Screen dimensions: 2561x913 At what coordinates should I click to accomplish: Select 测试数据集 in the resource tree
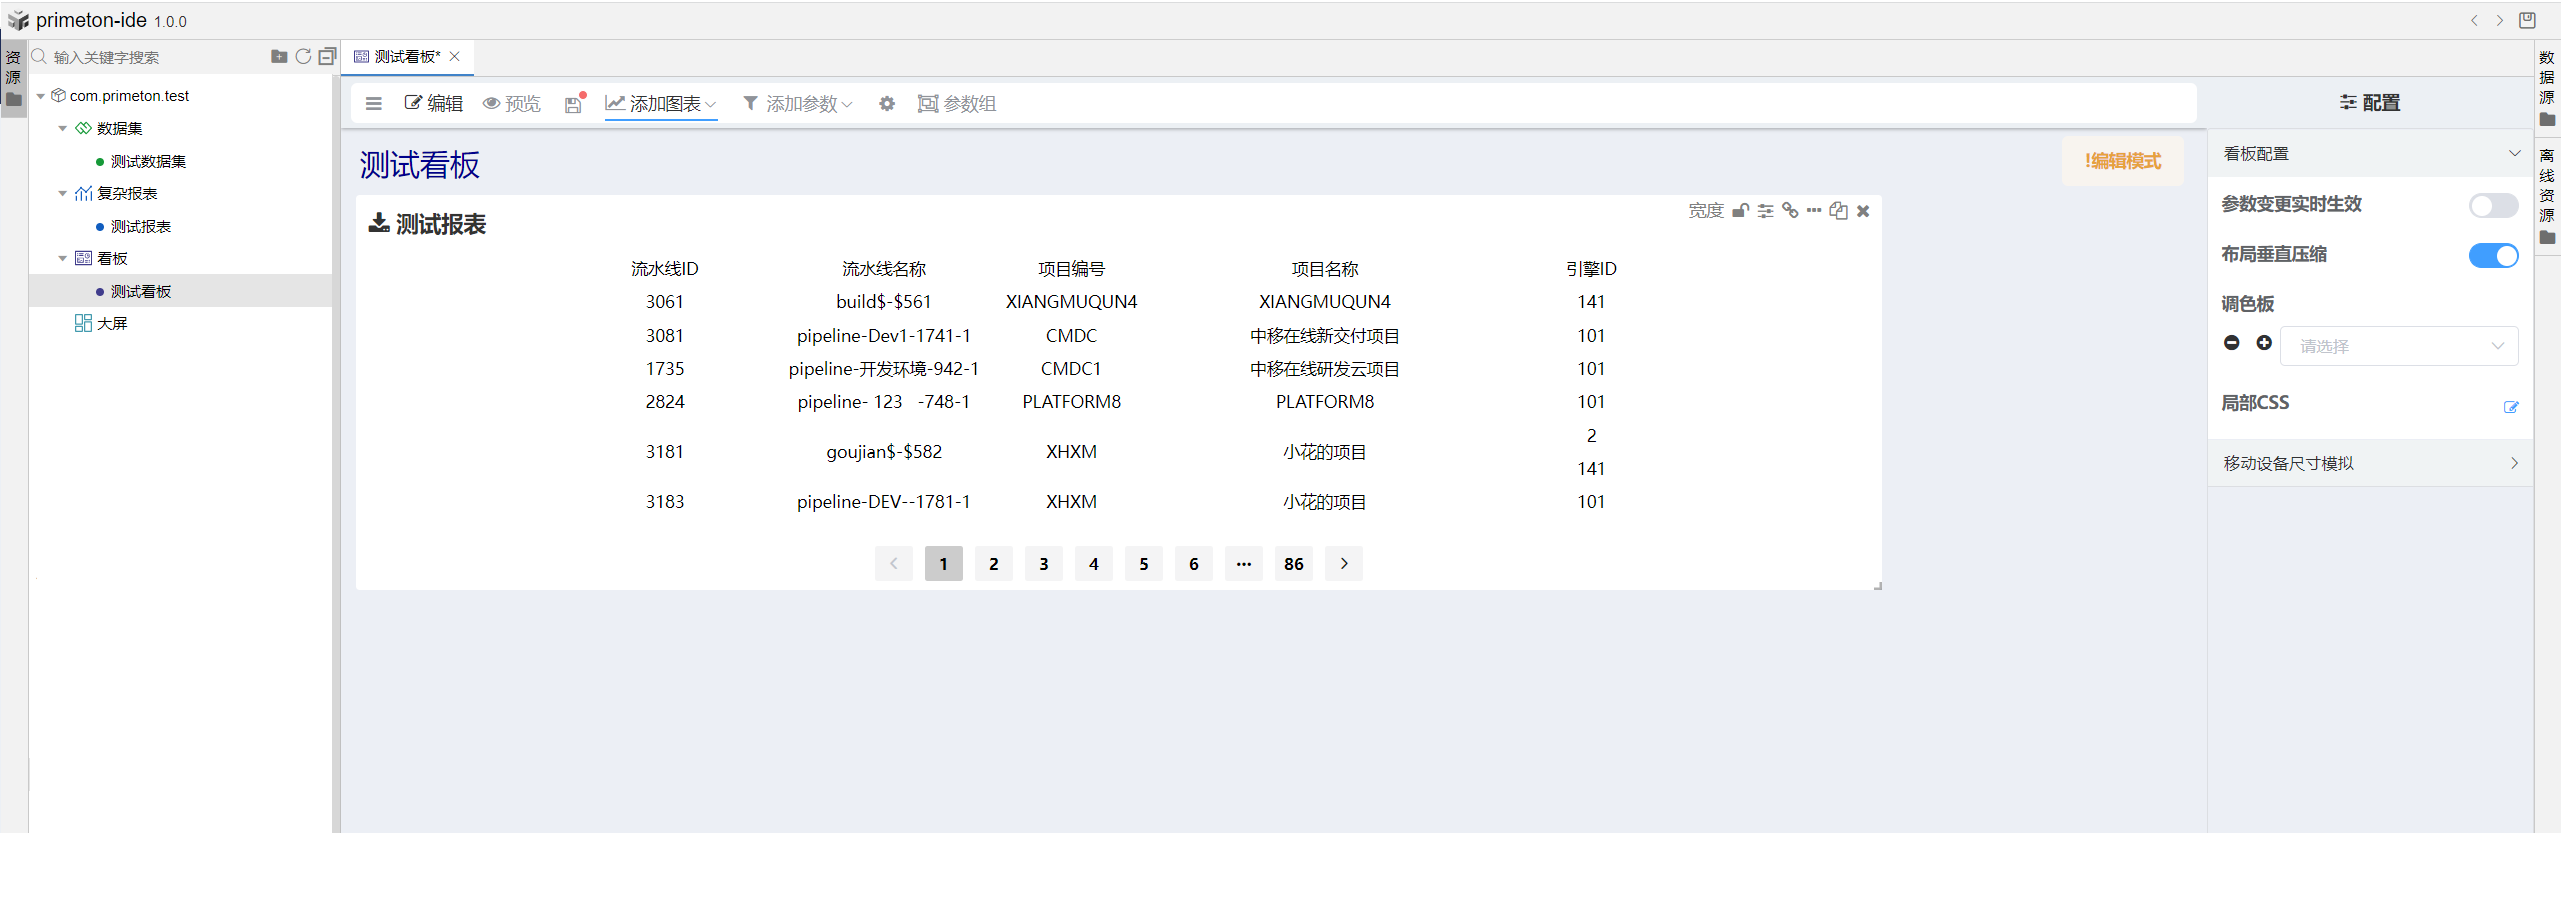[x=148, y=162]
